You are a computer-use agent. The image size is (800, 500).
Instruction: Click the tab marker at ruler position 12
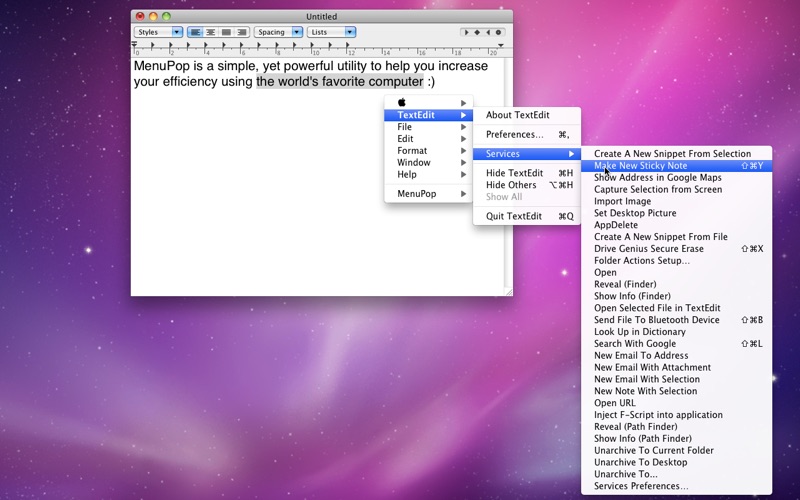coord(347,46)
